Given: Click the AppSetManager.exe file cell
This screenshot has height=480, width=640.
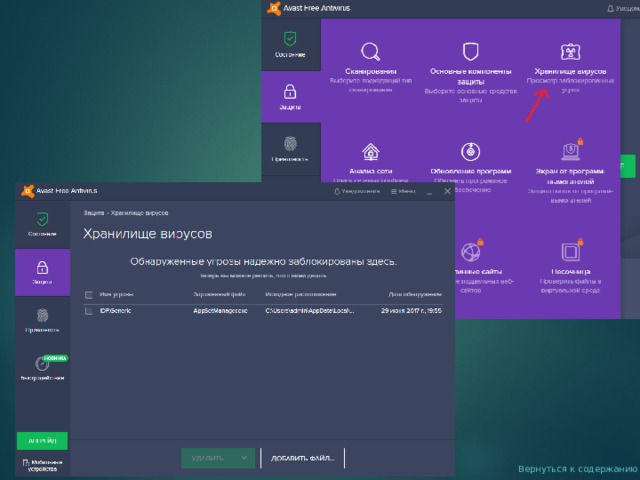Looking at the screenshot, I should point(220,311).
